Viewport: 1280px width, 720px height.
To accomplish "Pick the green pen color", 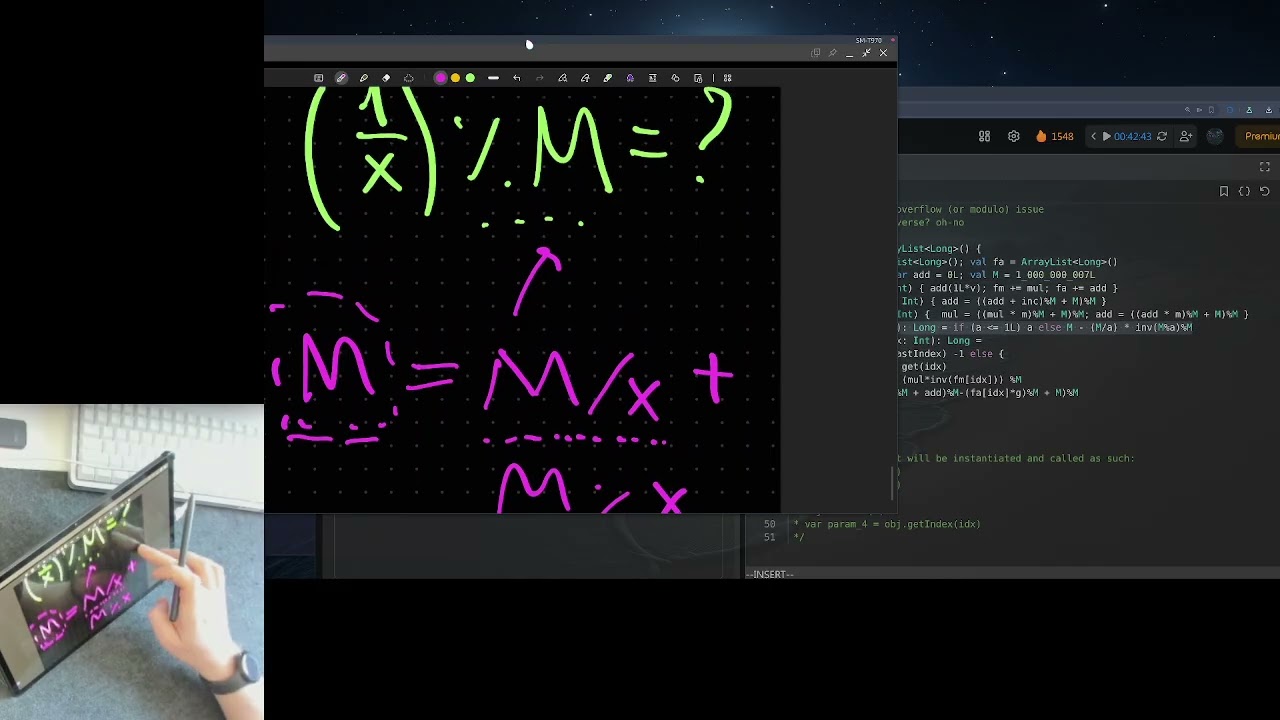I will (470, 78).
